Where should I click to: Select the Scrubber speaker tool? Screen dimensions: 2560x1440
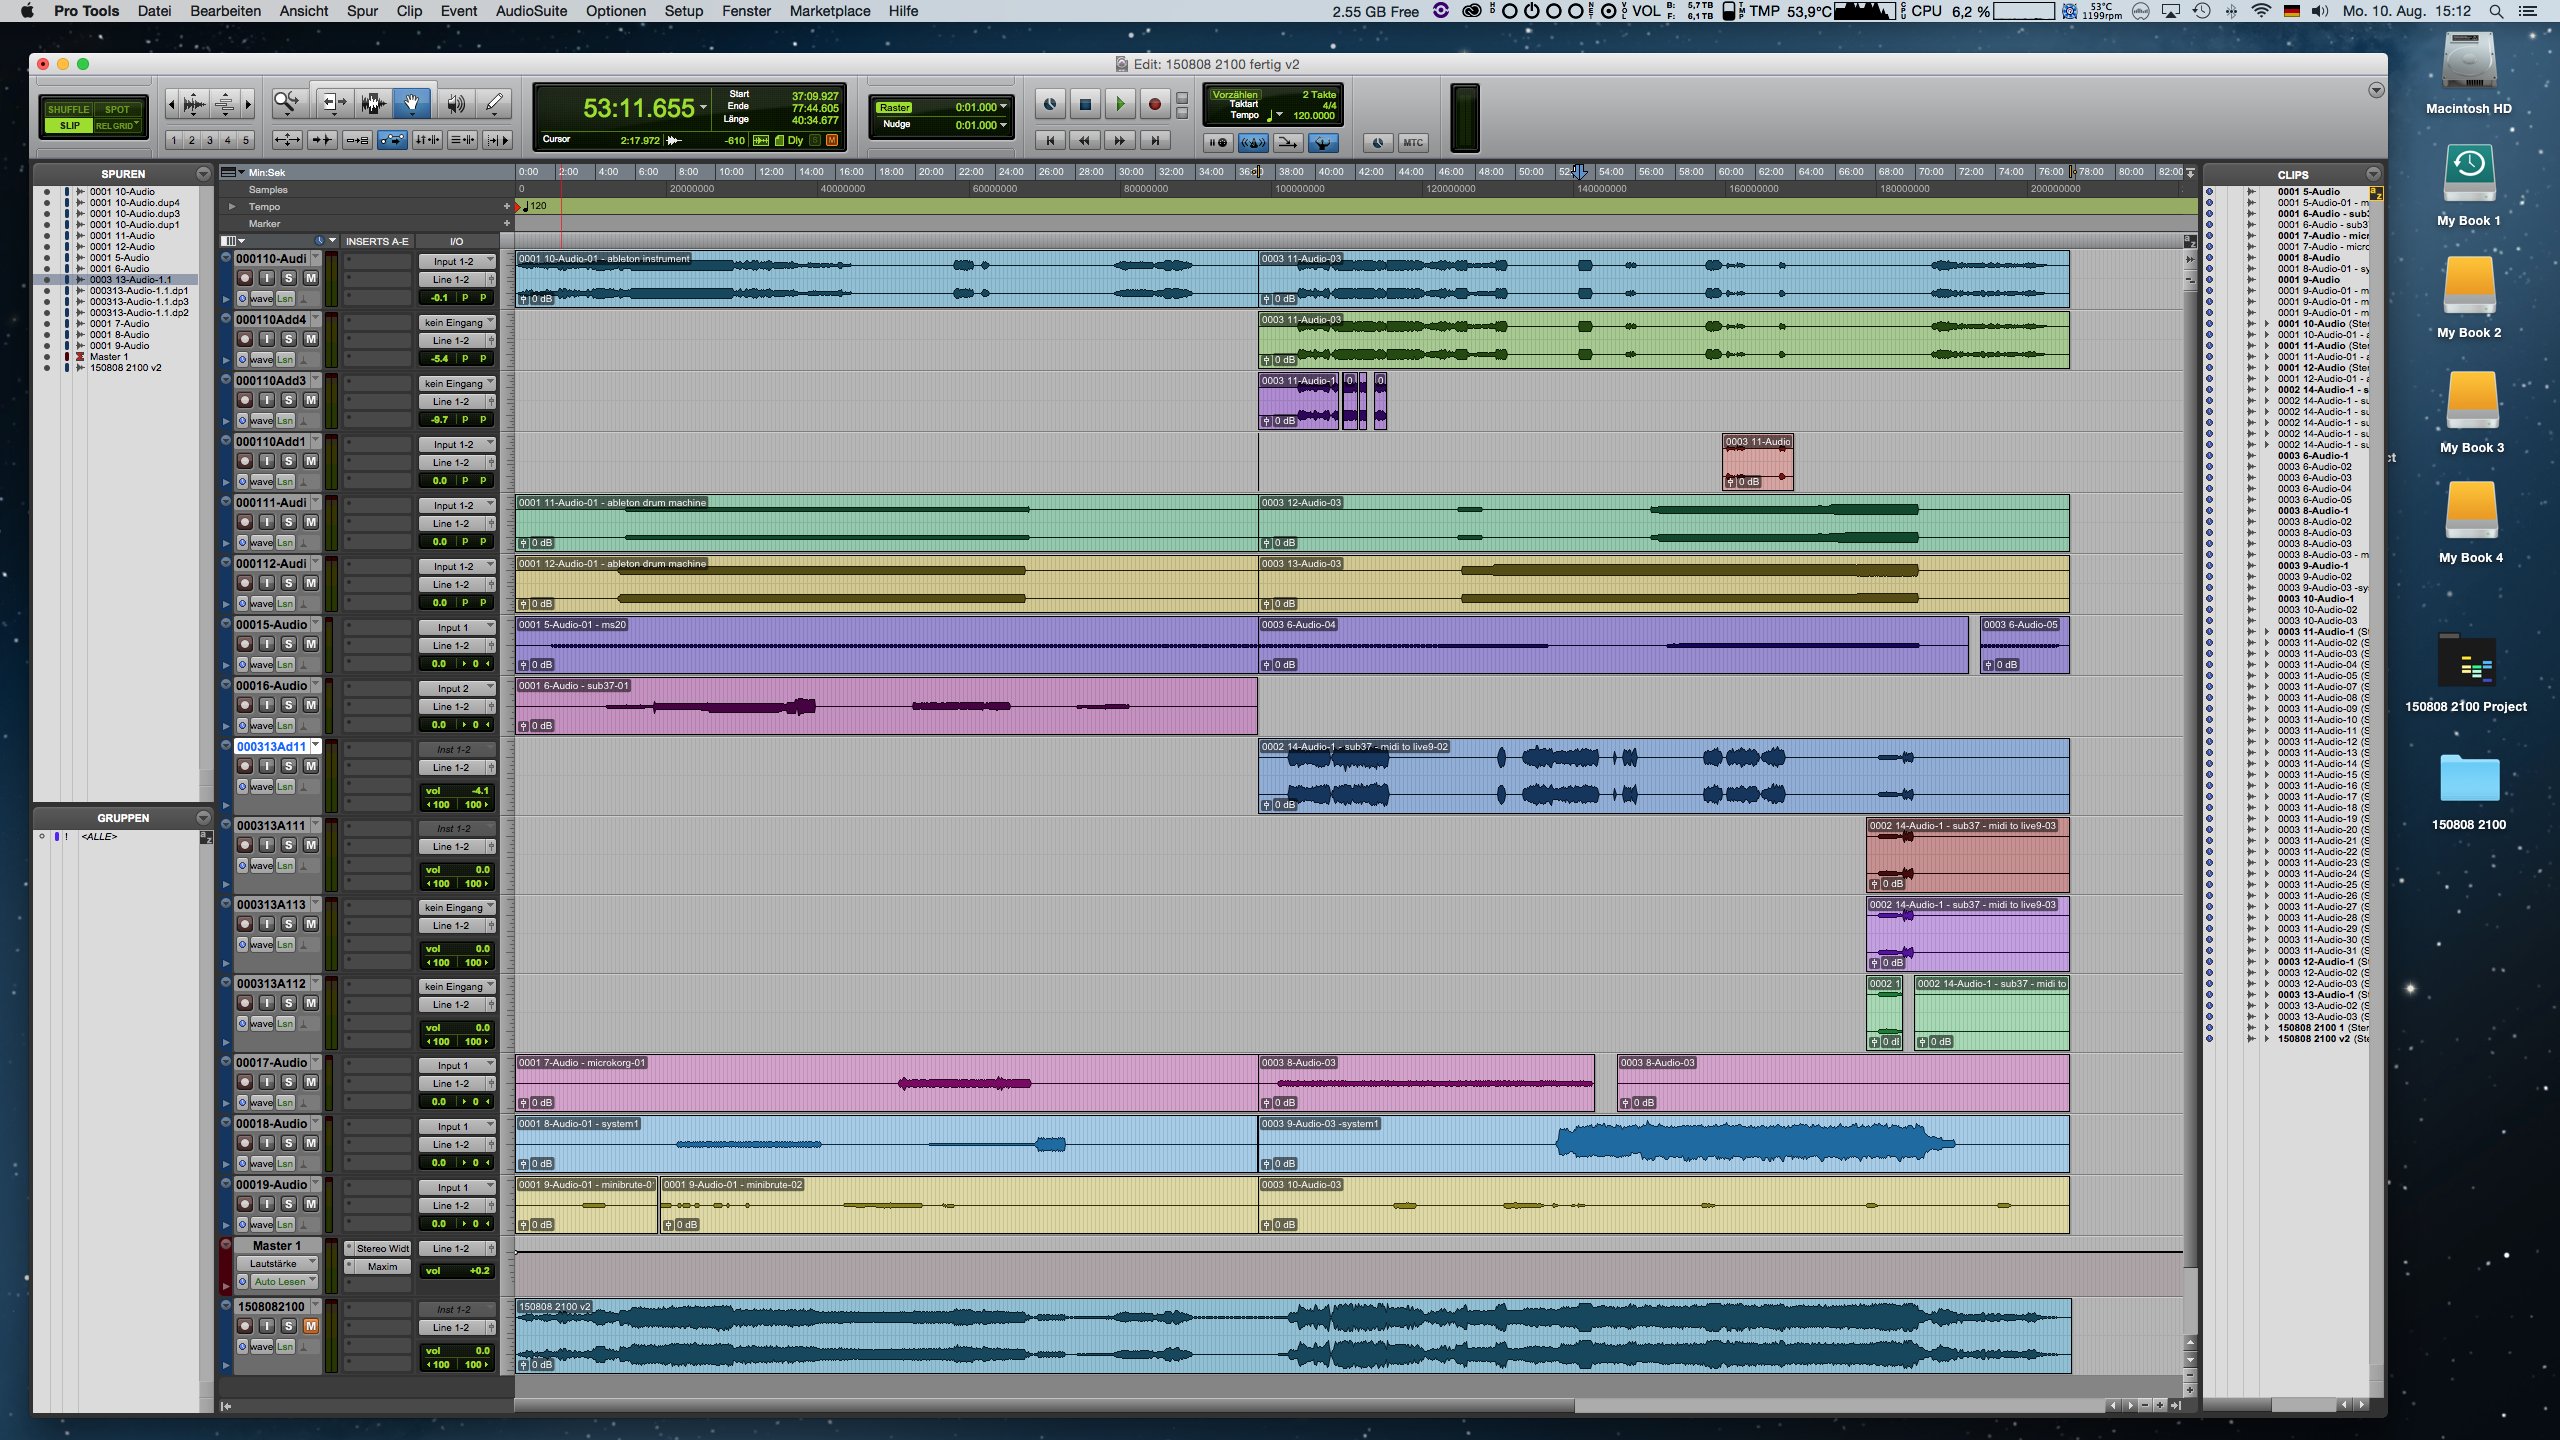455,103
